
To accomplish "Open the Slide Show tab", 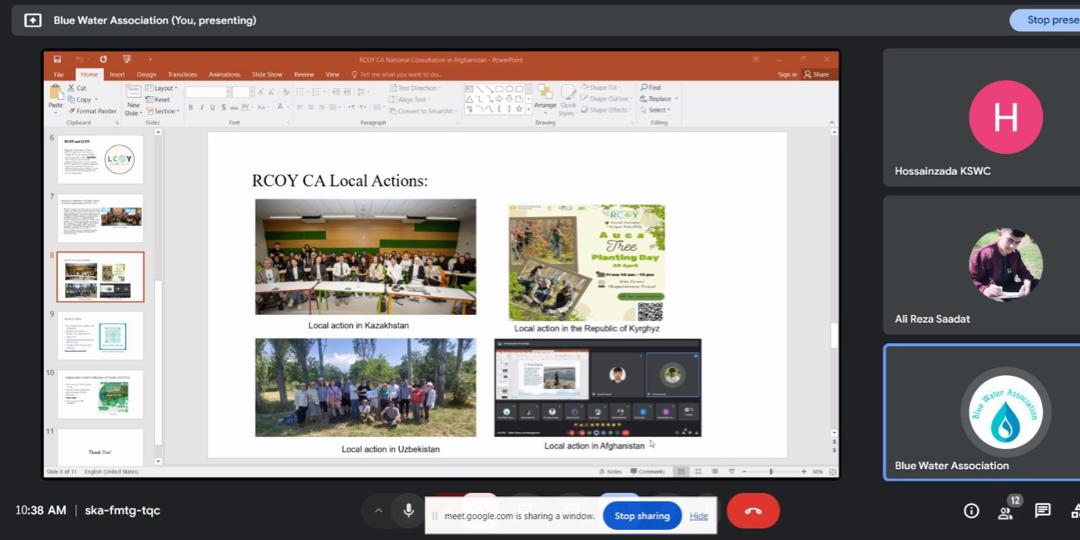I will point(267,74).
